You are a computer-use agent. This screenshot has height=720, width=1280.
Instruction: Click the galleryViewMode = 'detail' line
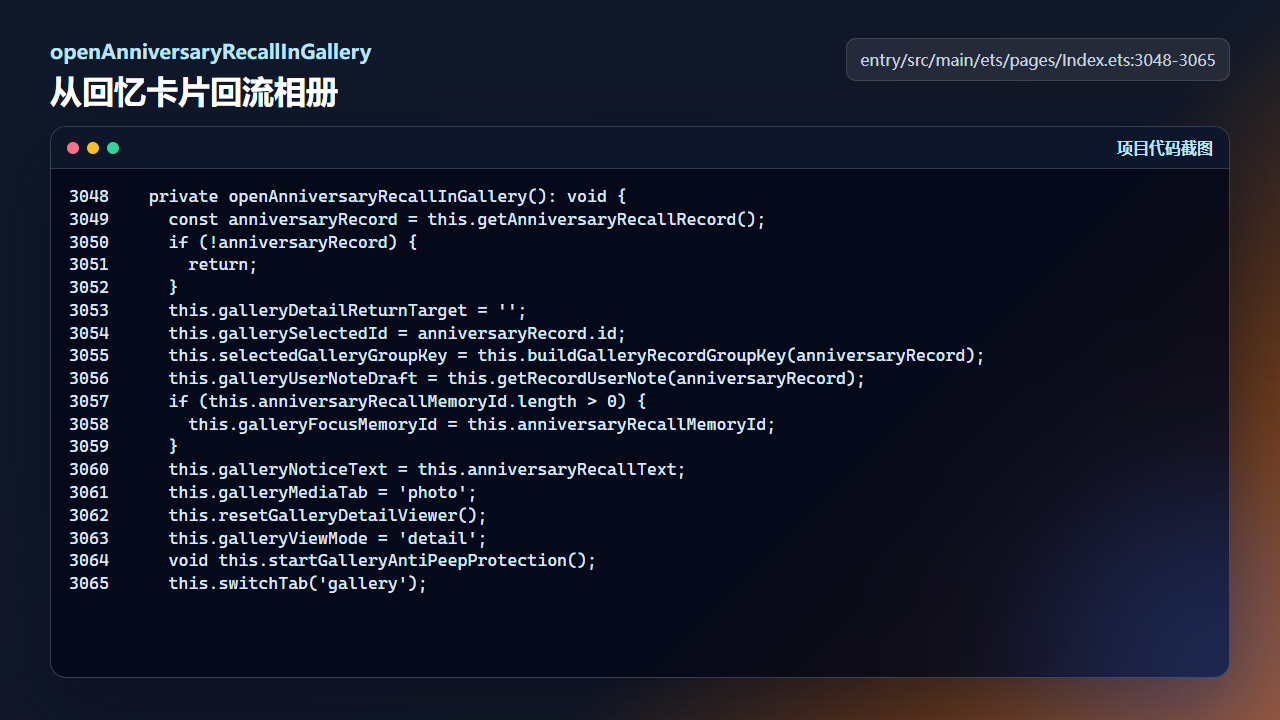[x=328, y=539]
